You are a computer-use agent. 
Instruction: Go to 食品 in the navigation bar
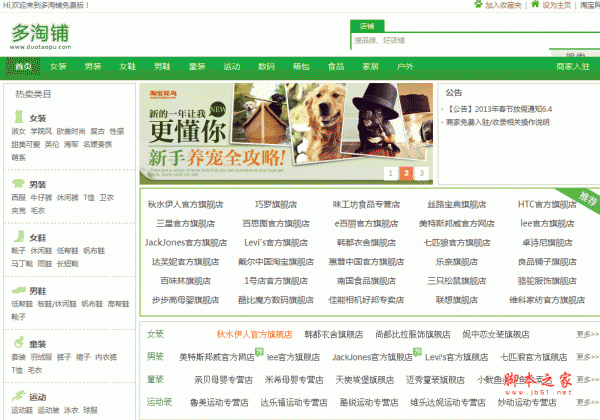336,66
